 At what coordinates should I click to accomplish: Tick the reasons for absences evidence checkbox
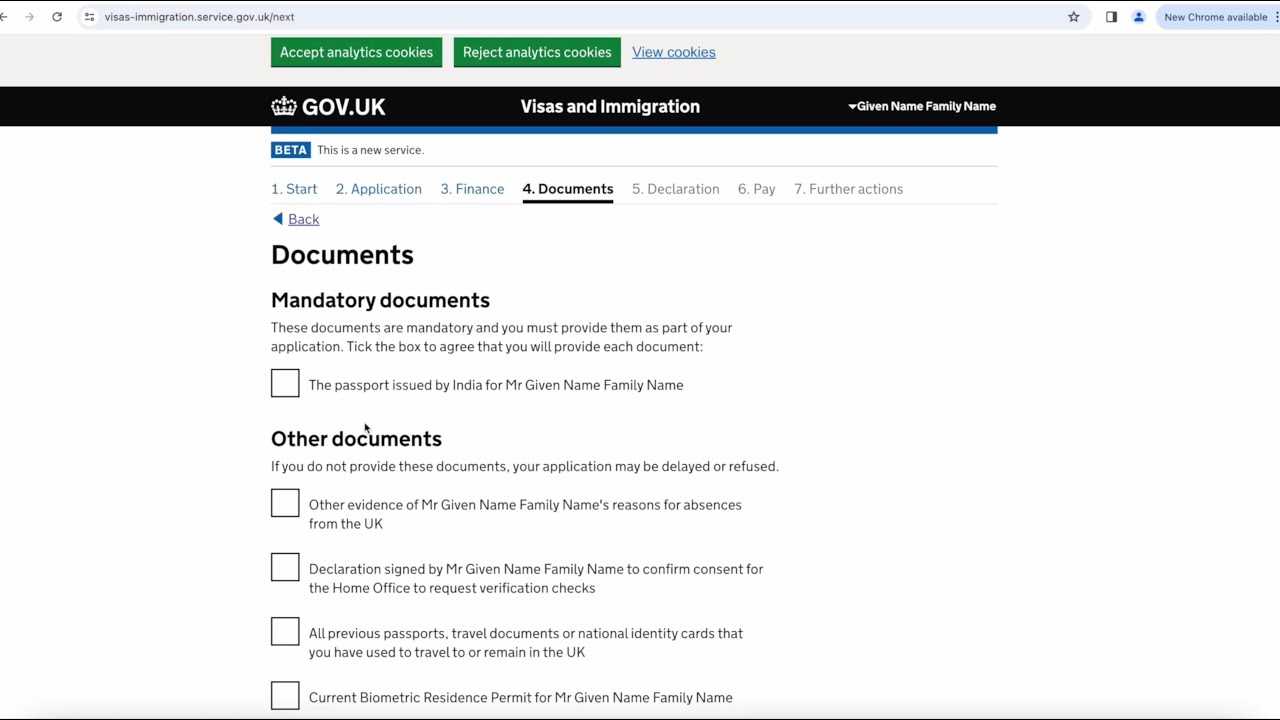coord(285,503)
